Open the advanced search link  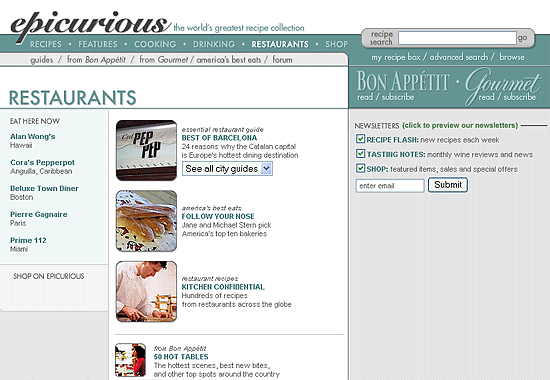point(459,57)
